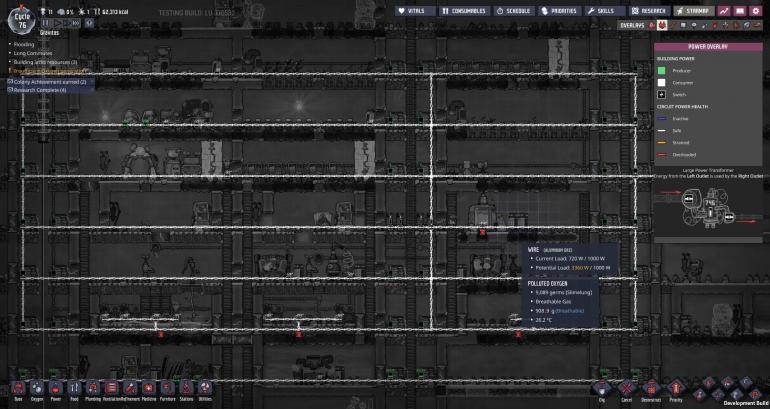770x409 pixels.
Task: Click the Strained circuit health label
Action: point(681,142)
